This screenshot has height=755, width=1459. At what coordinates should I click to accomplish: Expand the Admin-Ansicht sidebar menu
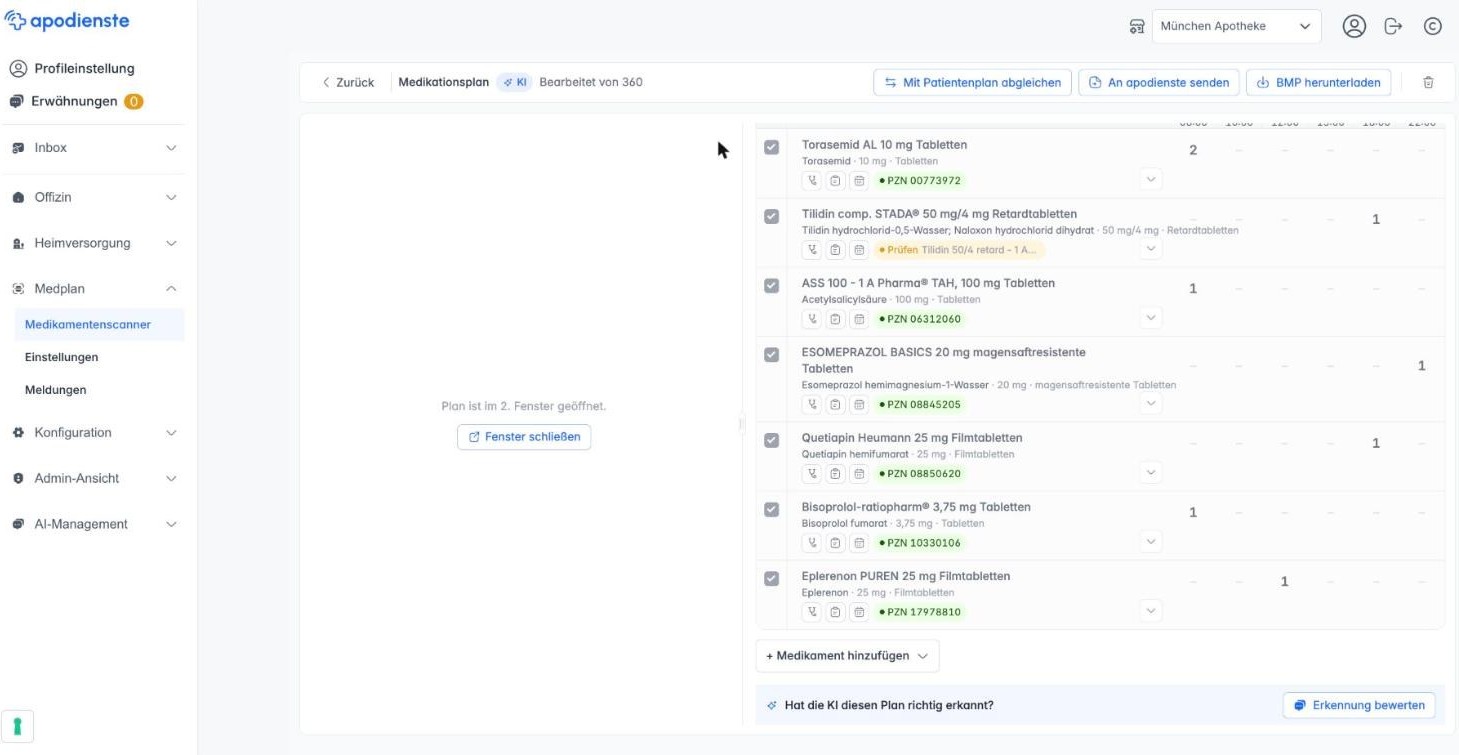pyautogui.click(x=93, y=478)
